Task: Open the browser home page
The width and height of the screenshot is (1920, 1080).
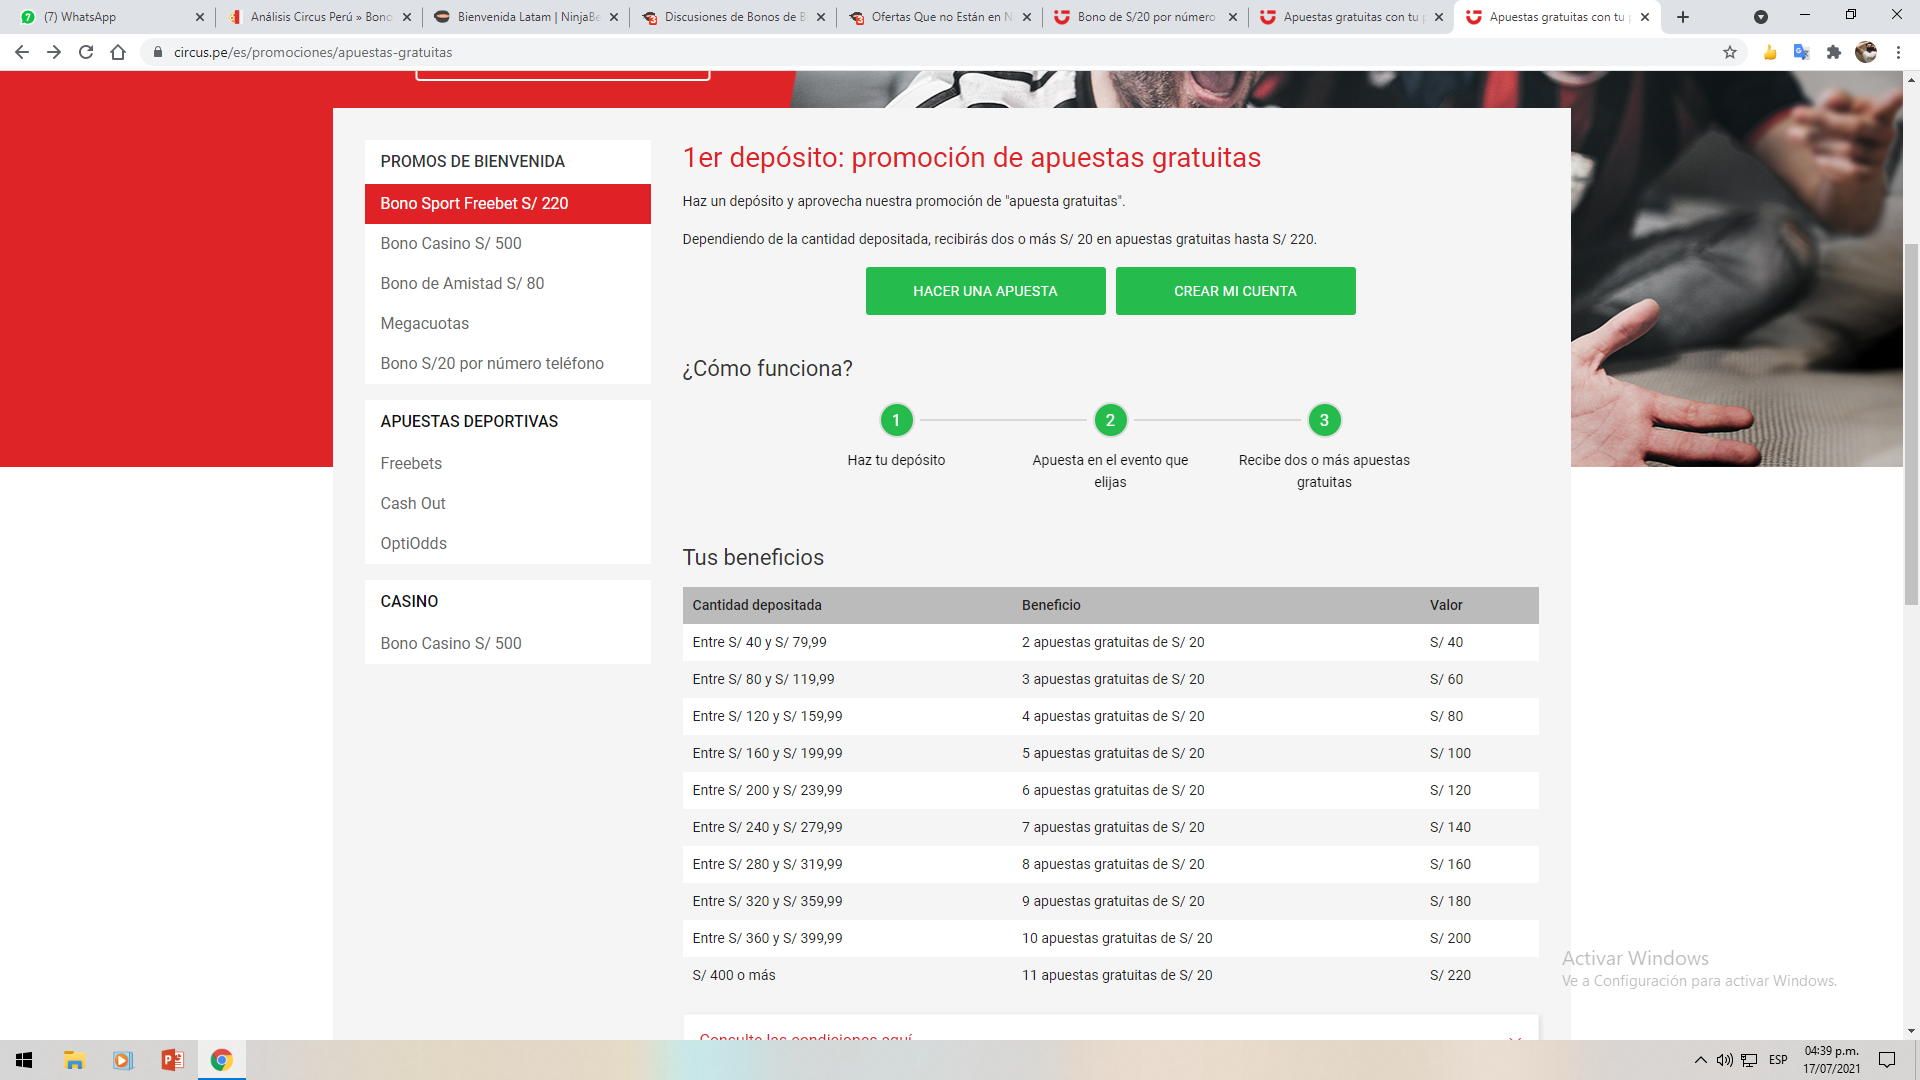Action: pos(118,52)
